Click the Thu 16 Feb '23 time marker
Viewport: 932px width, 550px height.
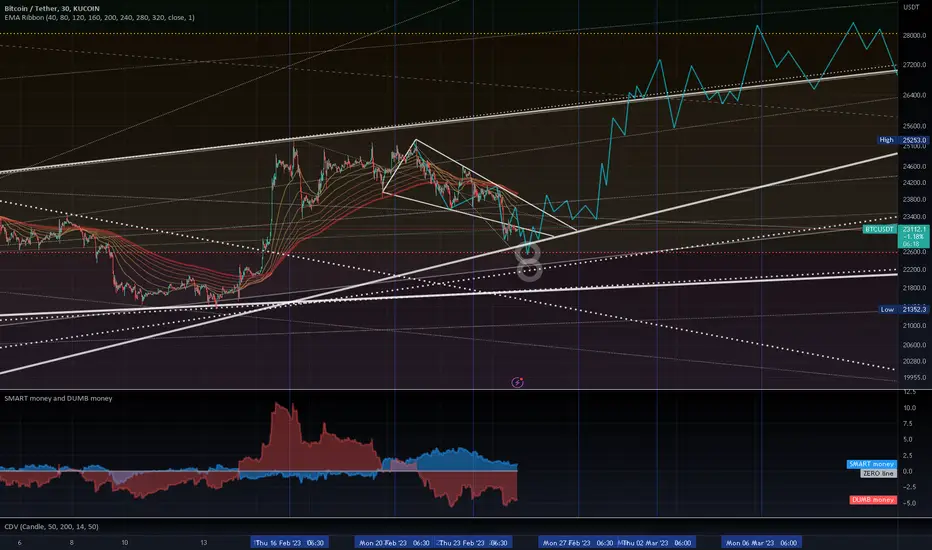click(x=289, y=542)
